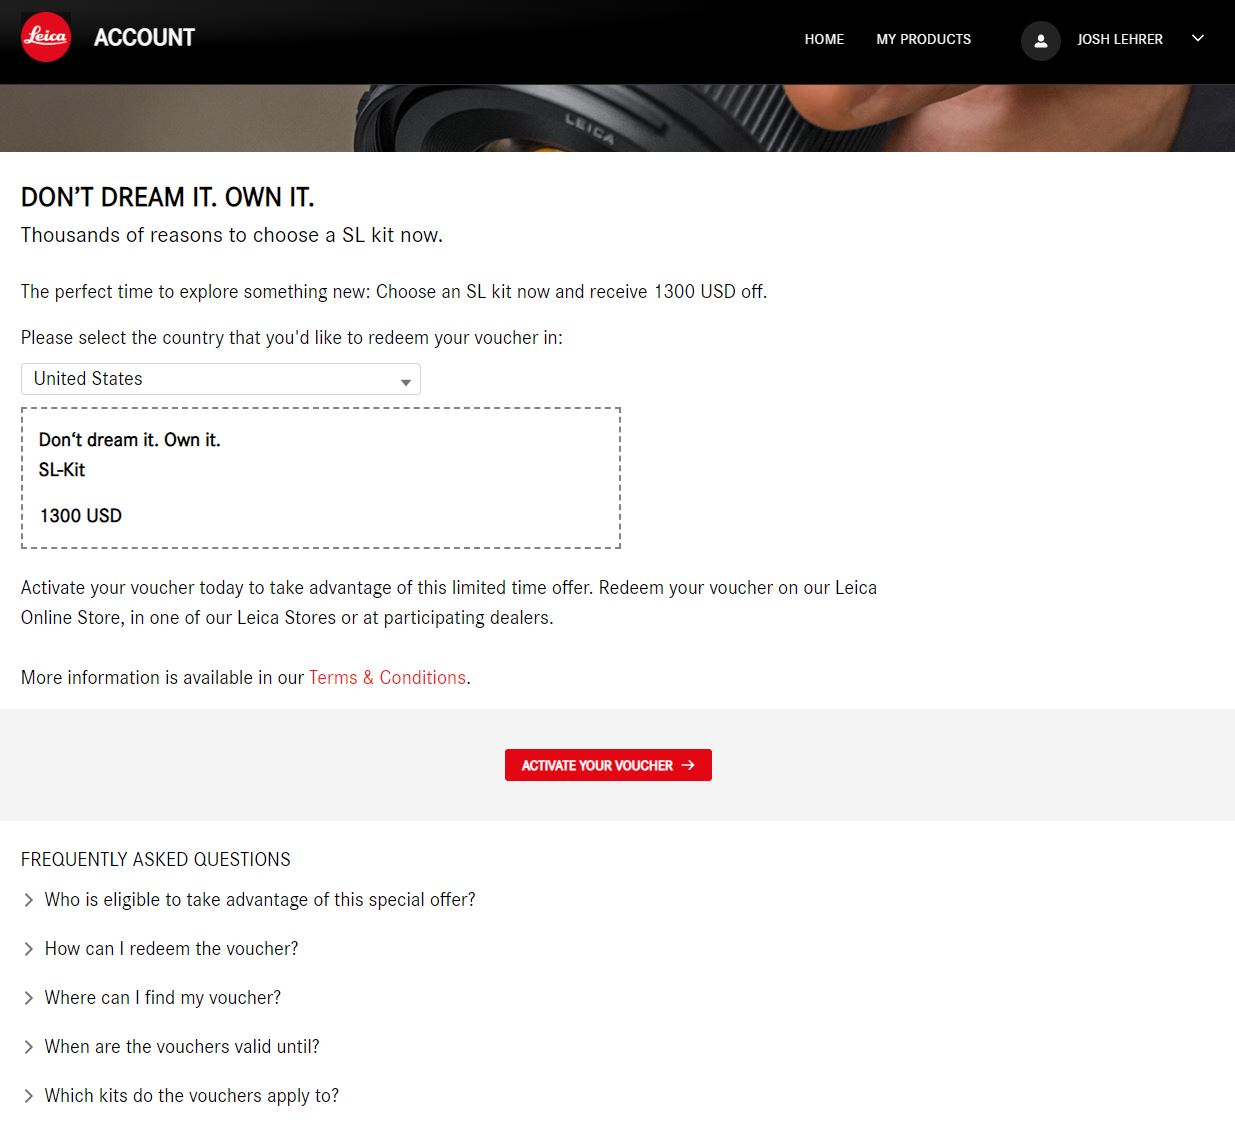Click the Josh Lehrer account name
Screen dimensions: 1235x1125
point(1119,39)
